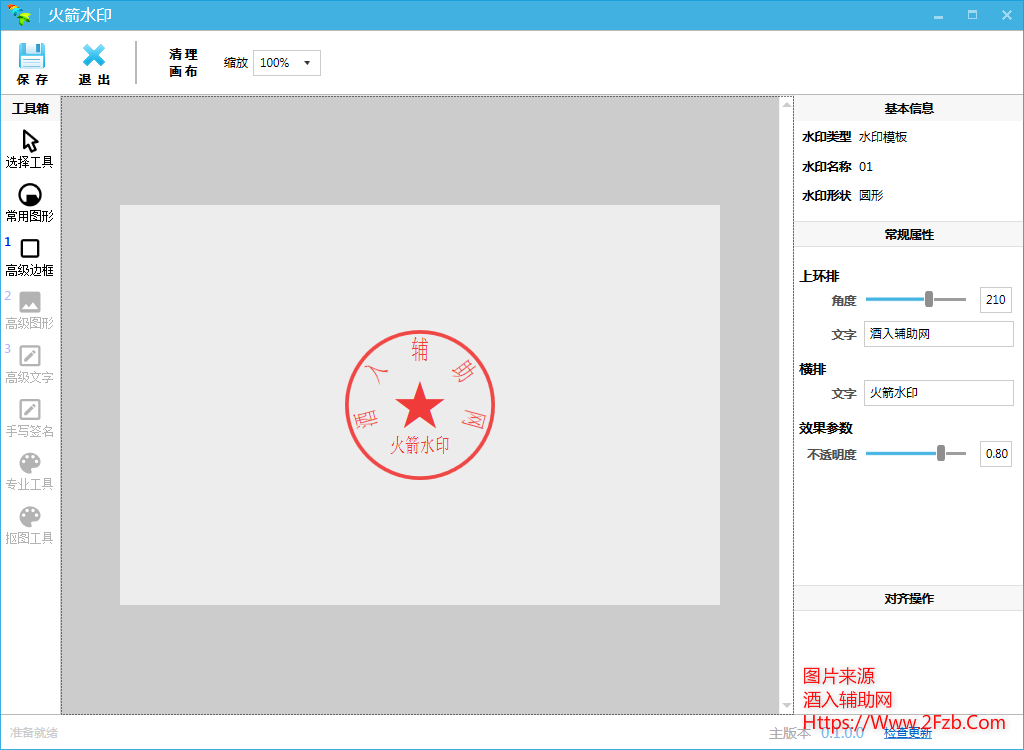Click the Exit (退出) X icon
The height and width of the screenshot is (750, 1024).
pos(94,56)
